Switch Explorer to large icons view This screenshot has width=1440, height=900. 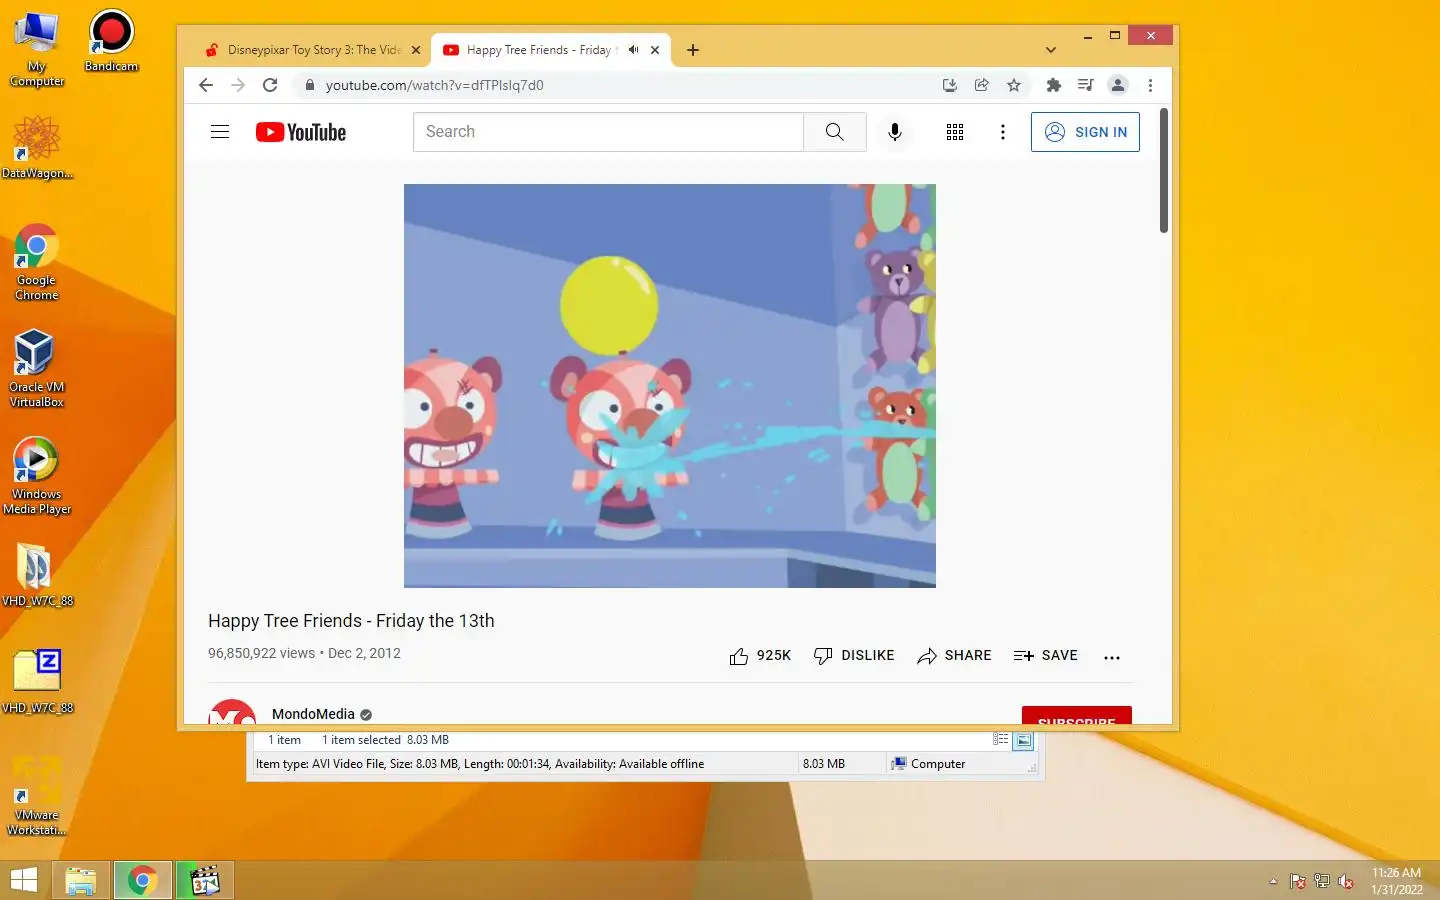click(x=1023, y=741)
